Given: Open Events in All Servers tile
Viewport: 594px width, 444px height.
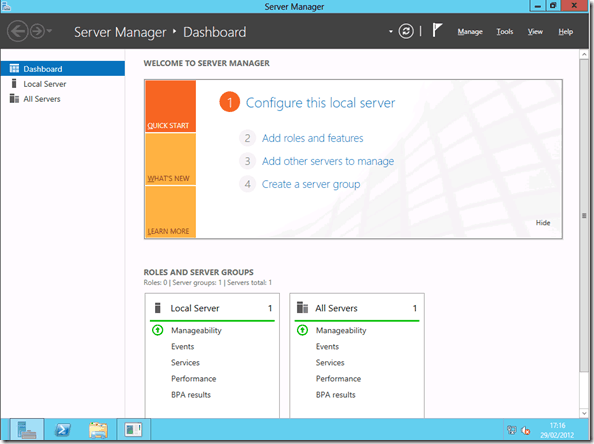Looking at the screenshot, I should [327, 347].
